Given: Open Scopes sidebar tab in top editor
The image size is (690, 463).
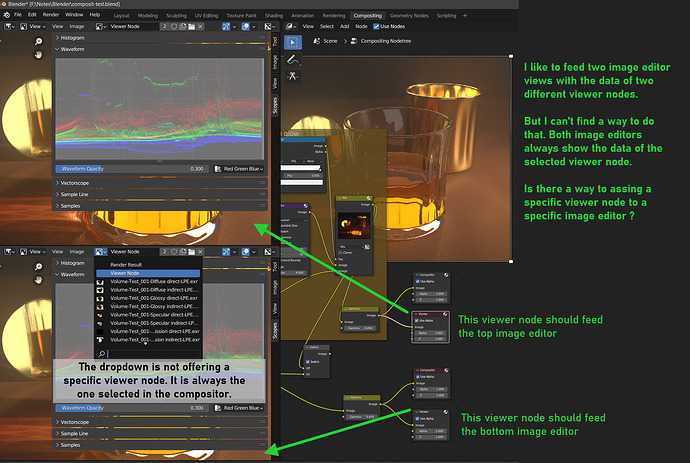Looking at the screenshot, I should (x=275, y=106).
